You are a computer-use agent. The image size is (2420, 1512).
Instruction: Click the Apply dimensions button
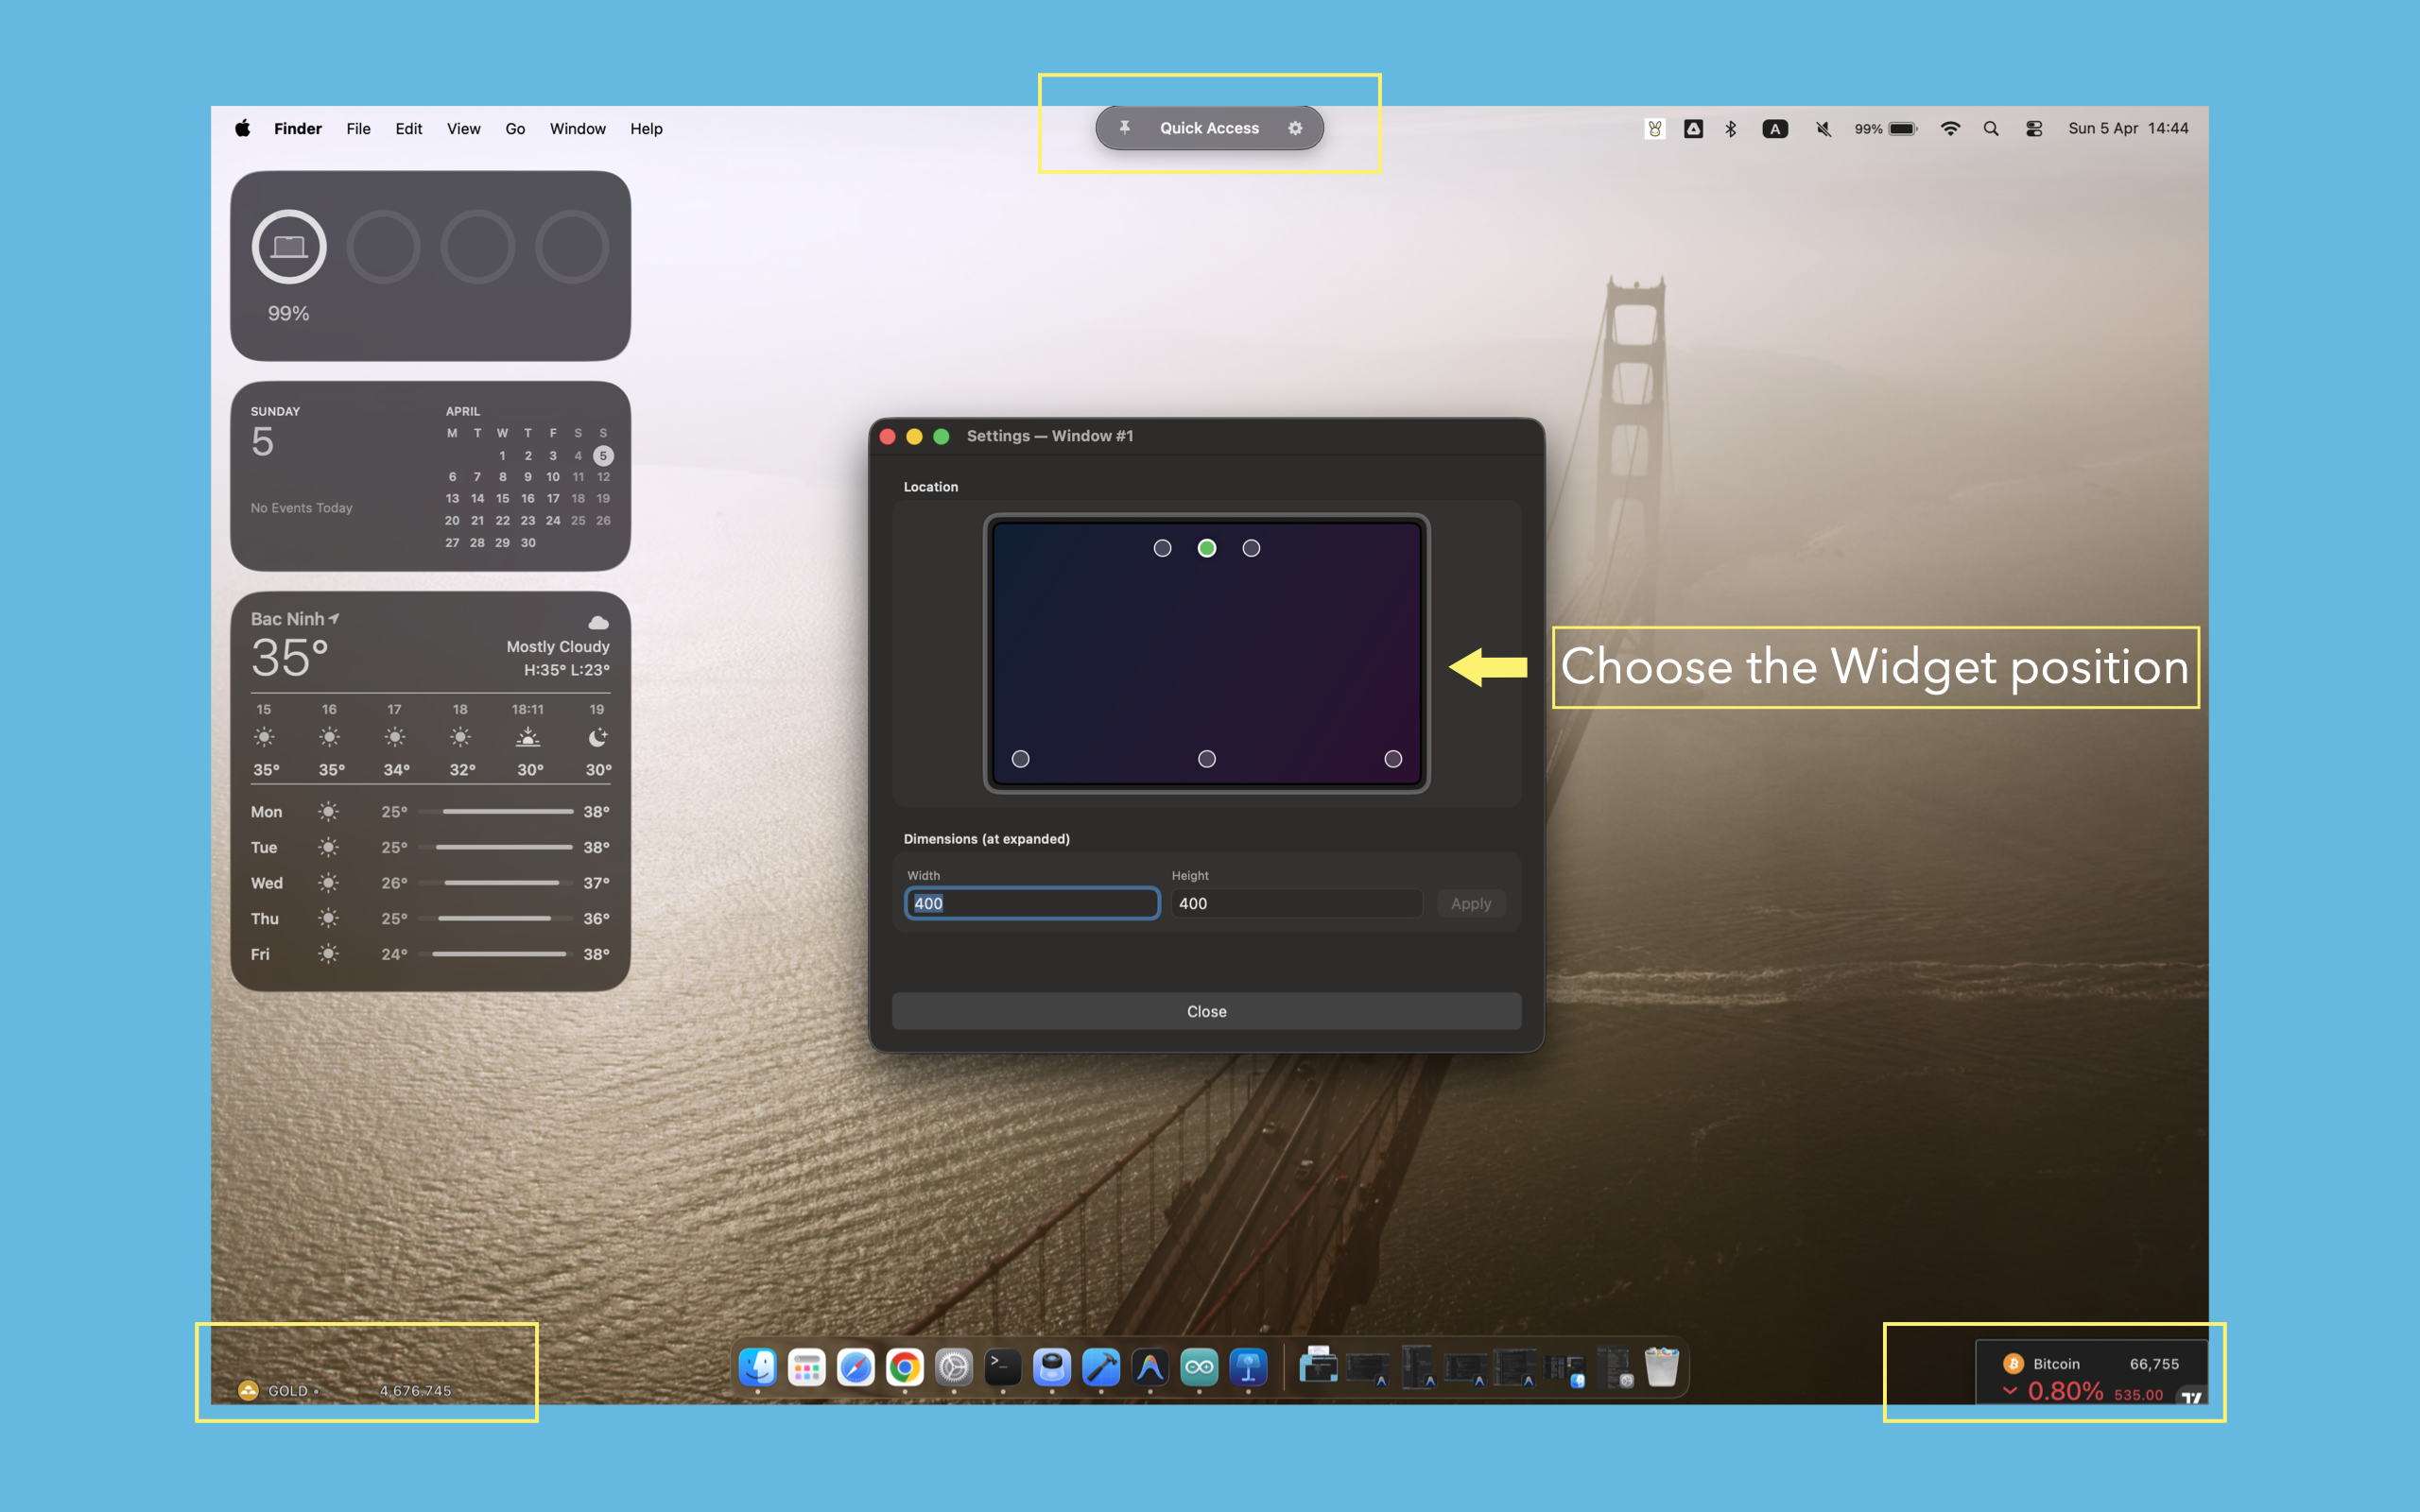[1470, 903]
